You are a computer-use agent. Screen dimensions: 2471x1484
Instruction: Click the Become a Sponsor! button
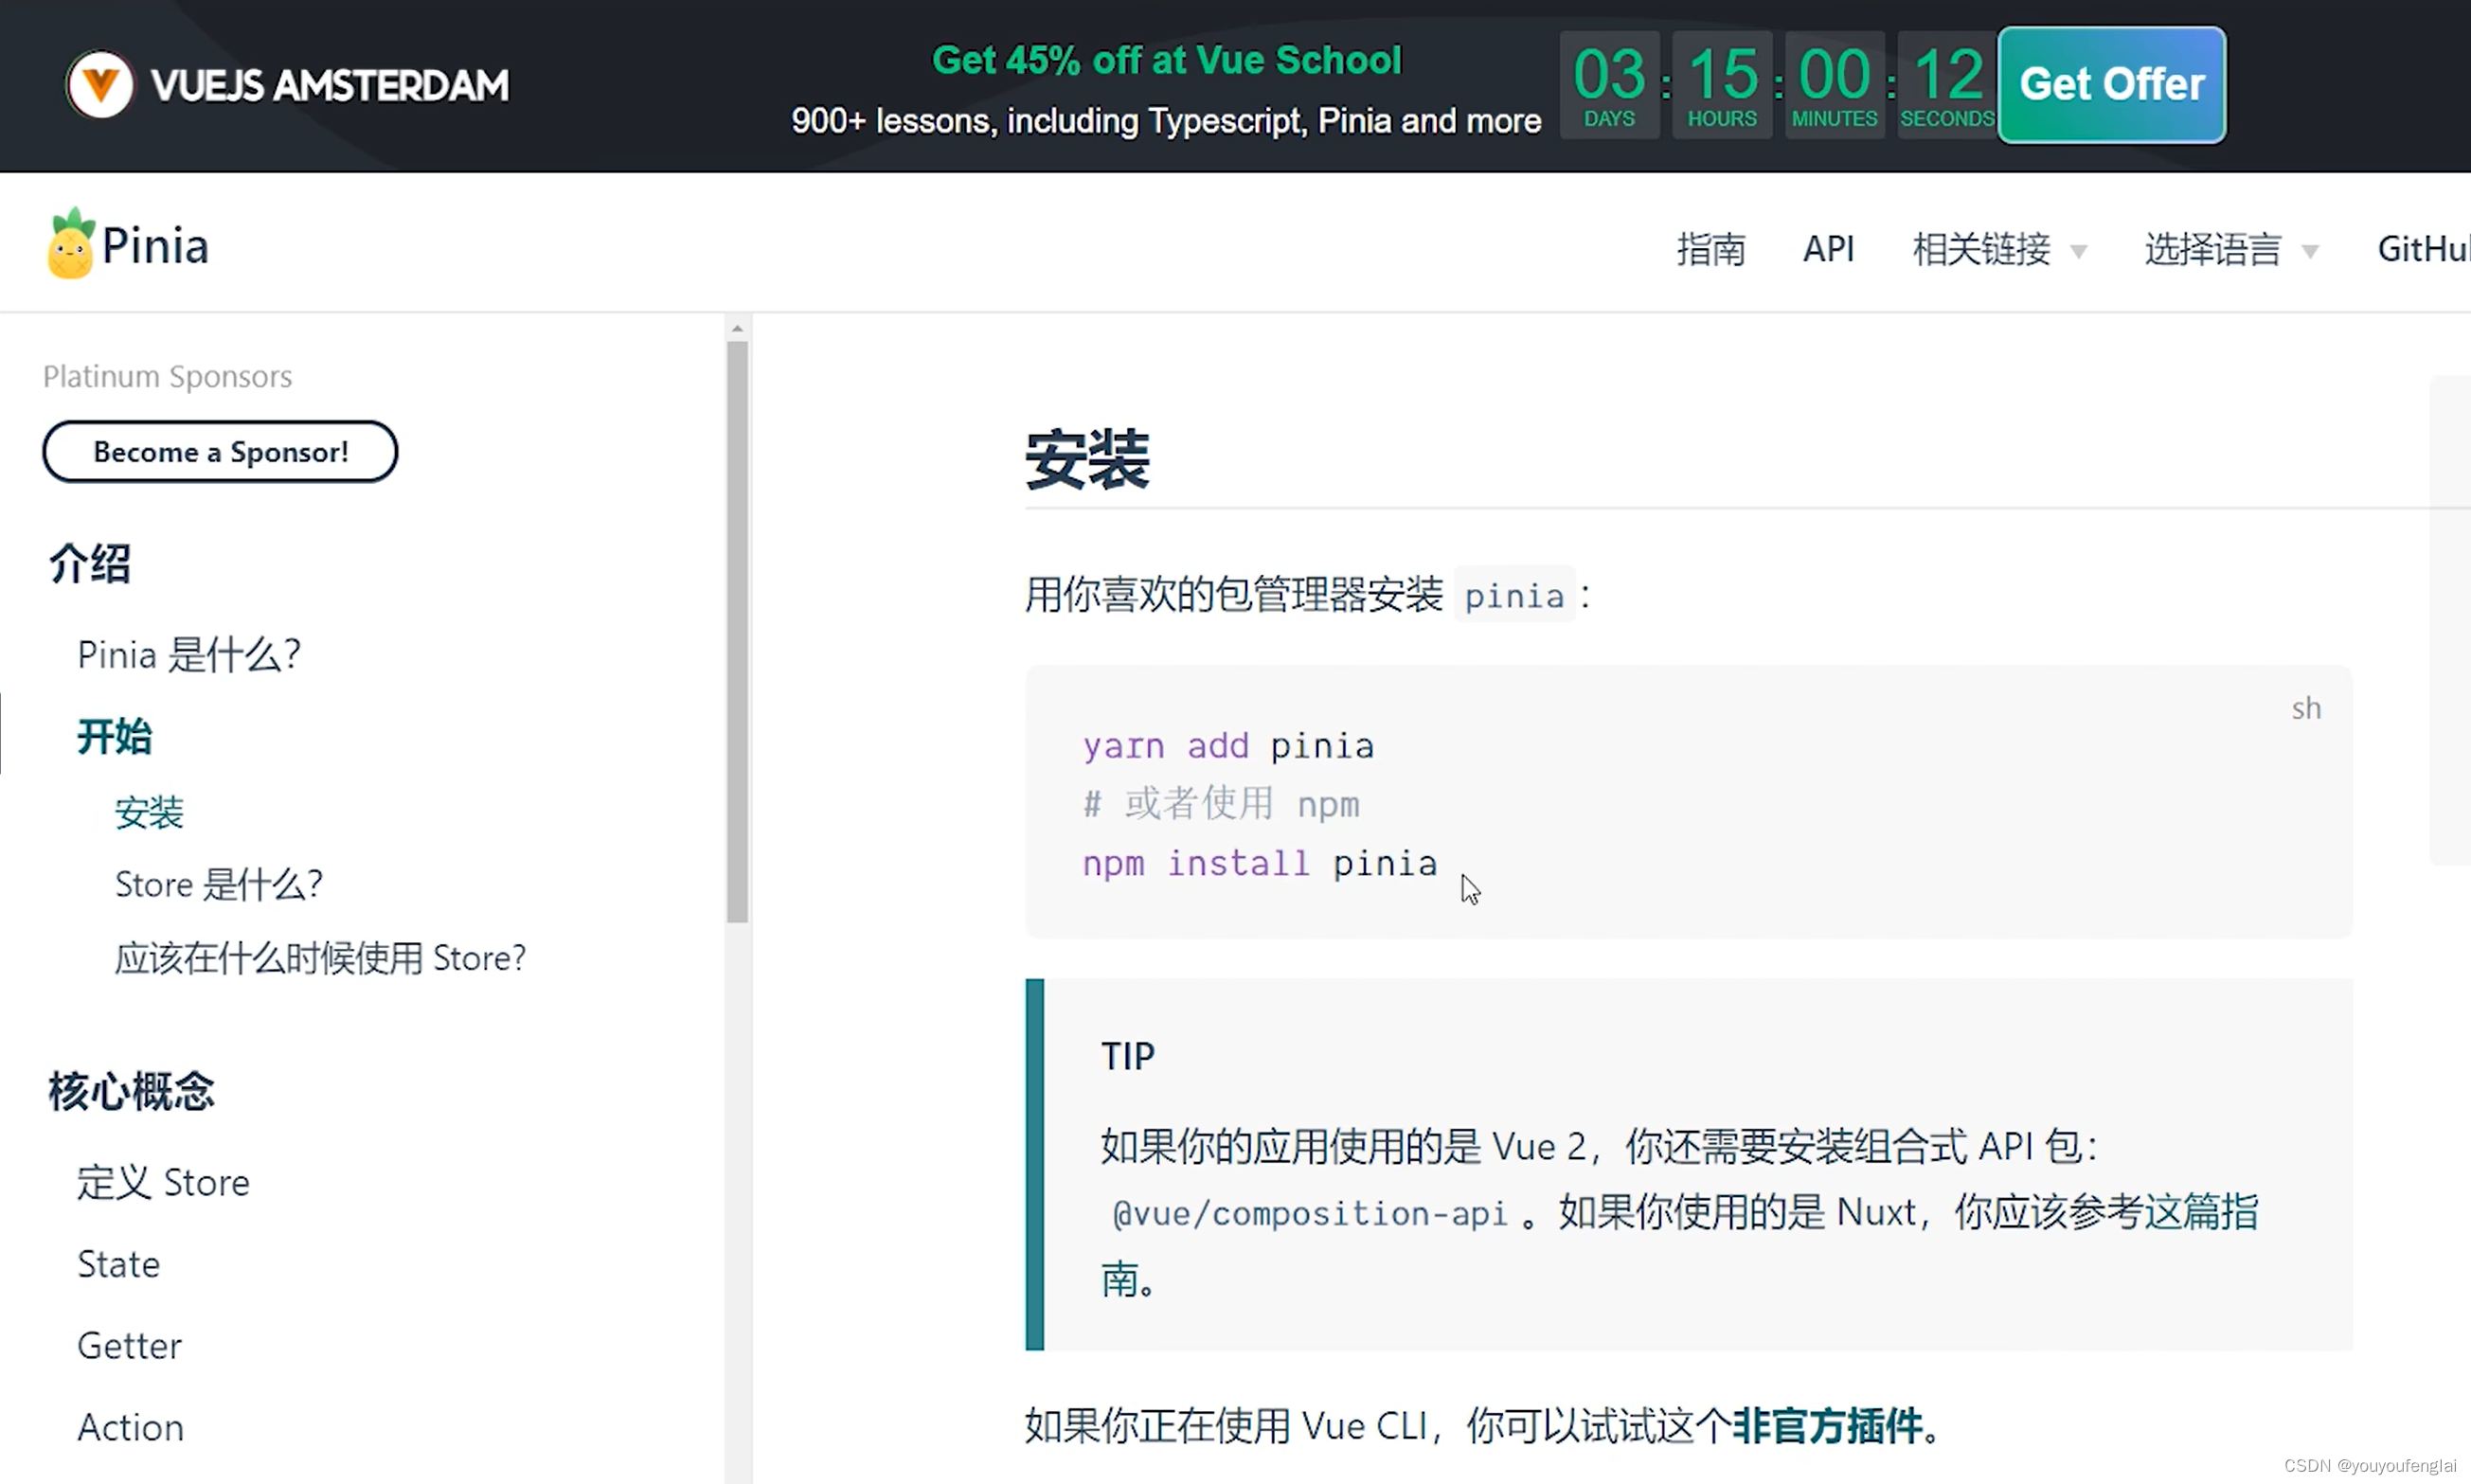(x=220, y=452)
